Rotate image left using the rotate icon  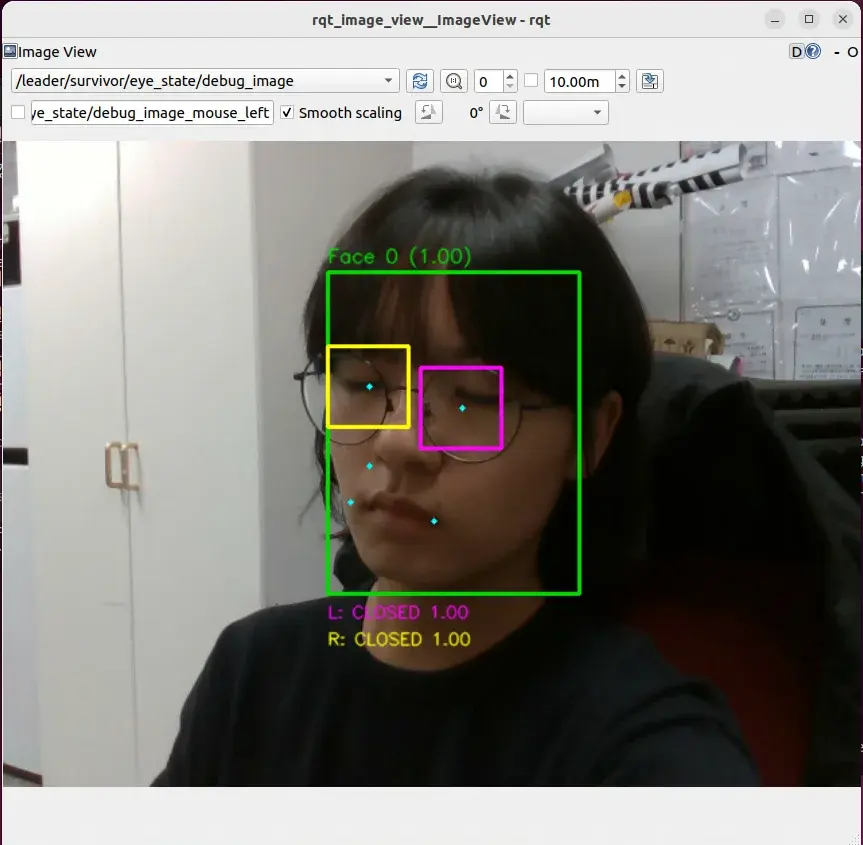coord(428,113)
